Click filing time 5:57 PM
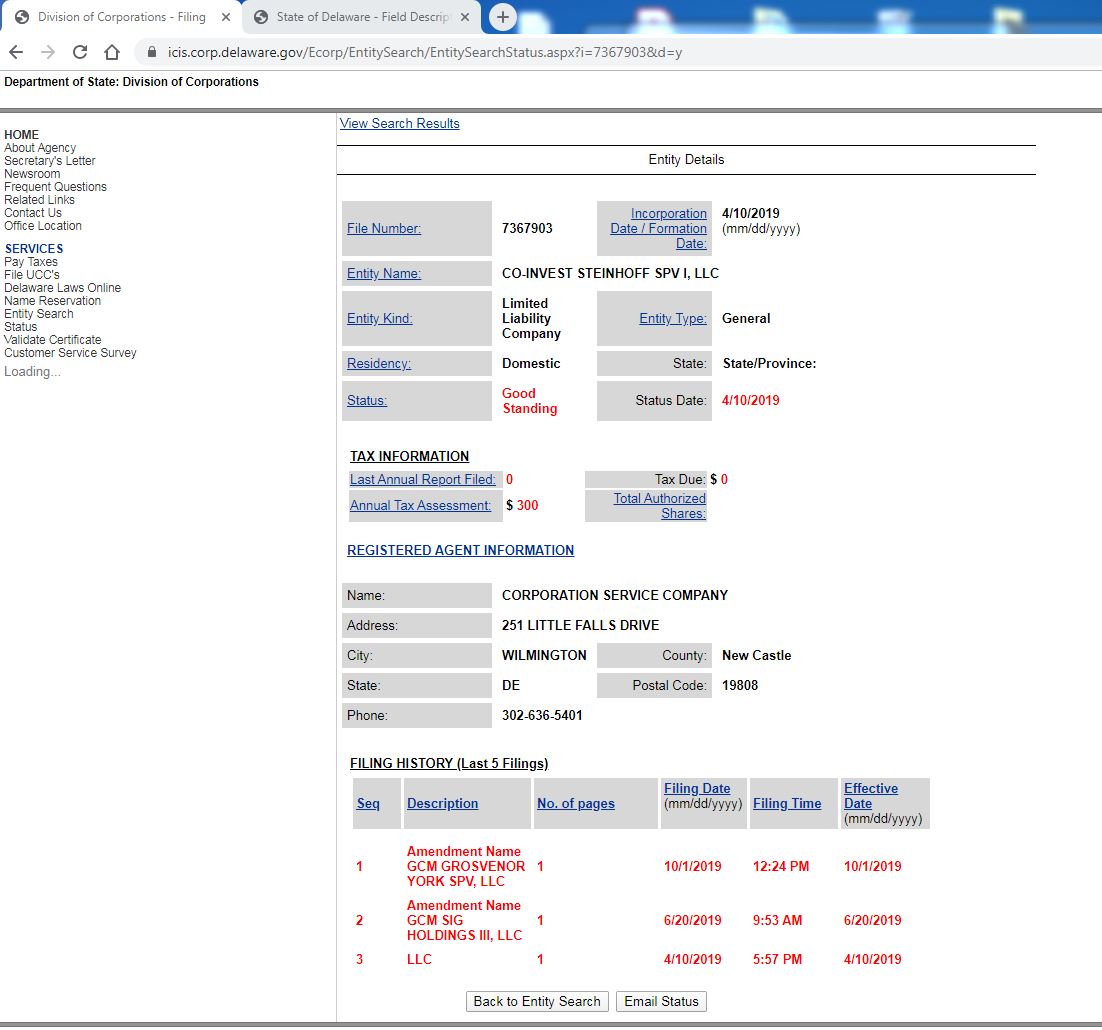Image resolution: width=1102 pixels, height=1030 pixels. coord(777,959)
